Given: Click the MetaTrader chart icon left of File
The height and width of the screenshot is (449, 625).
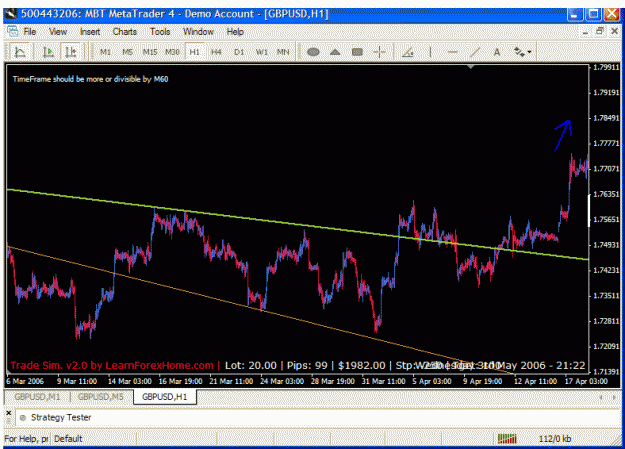Looking at the screenshot, I should pos(12,32).
